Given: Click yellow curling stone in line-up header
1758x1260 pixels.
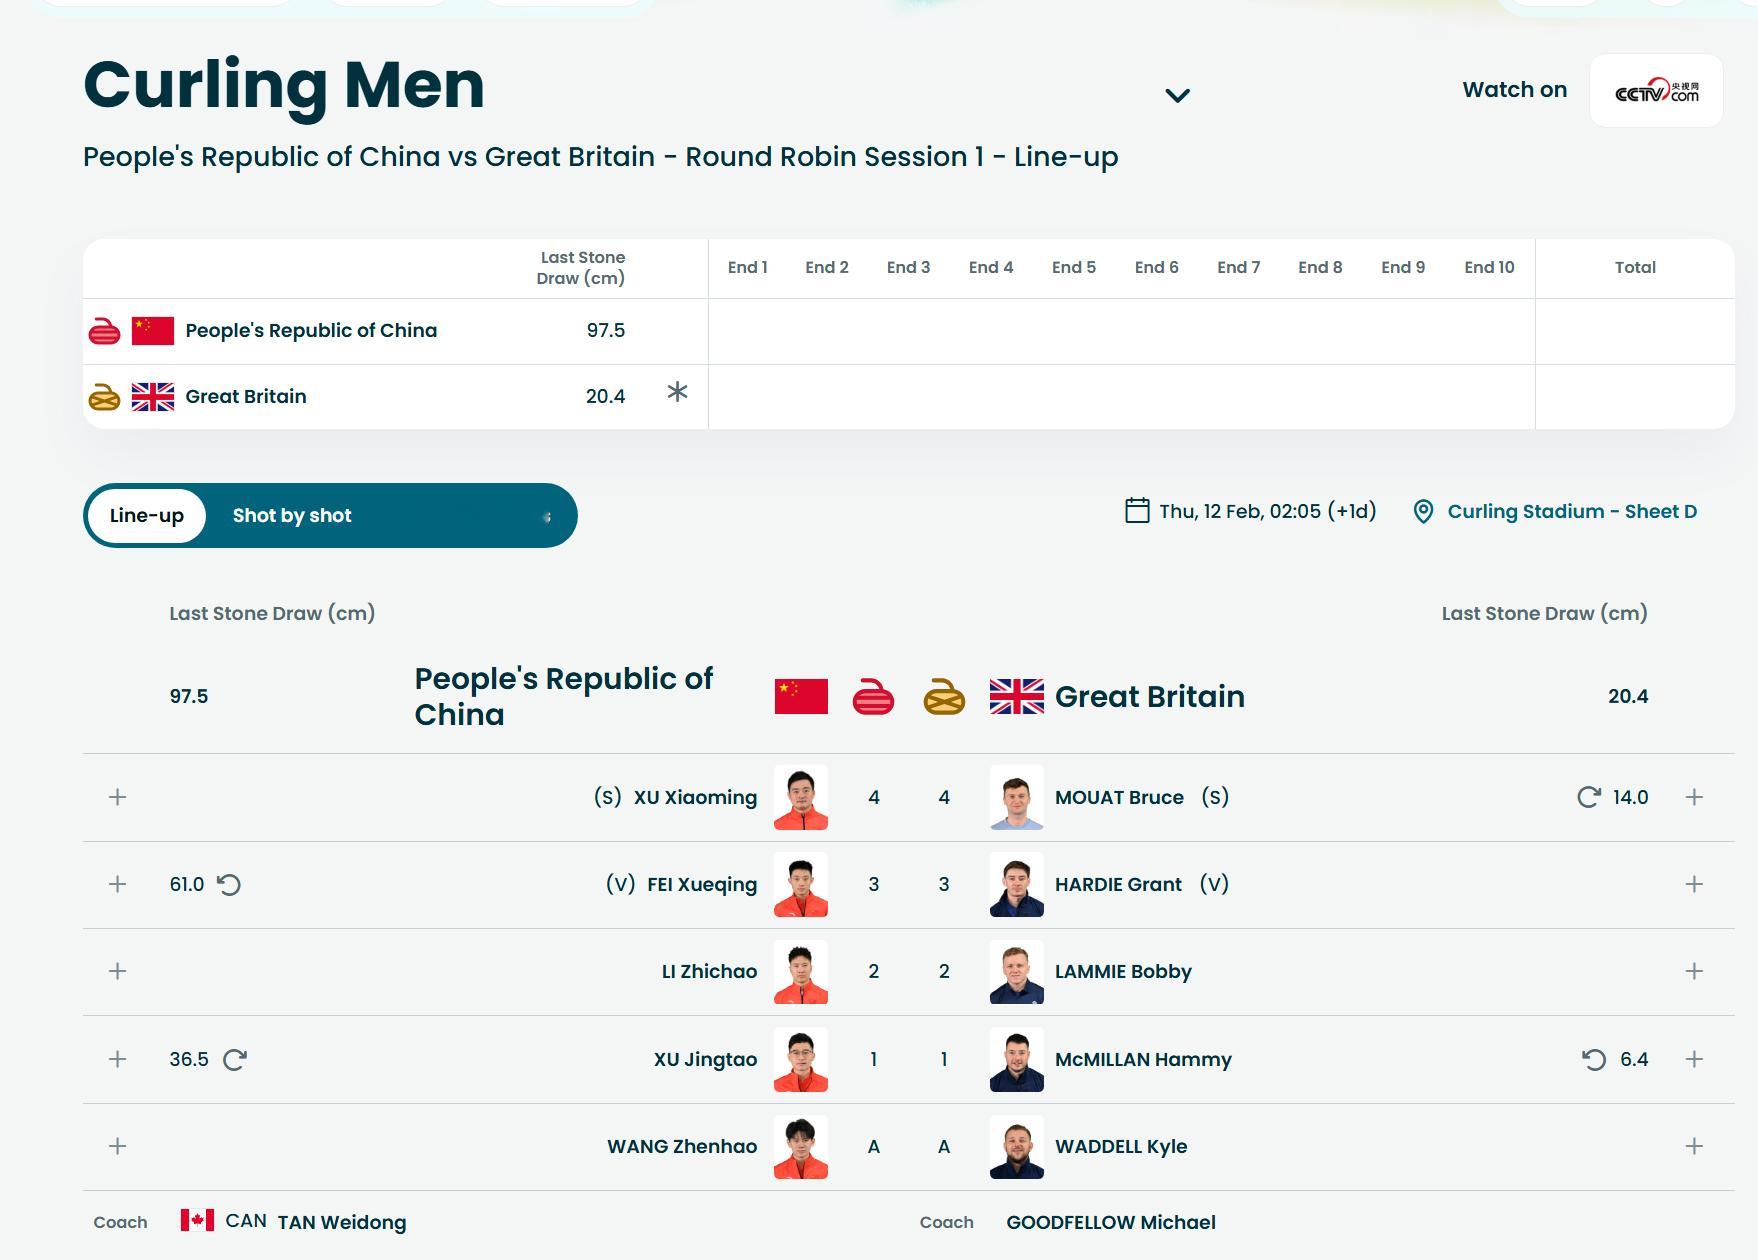Looking at the screenshot, I should coord(944,697).
